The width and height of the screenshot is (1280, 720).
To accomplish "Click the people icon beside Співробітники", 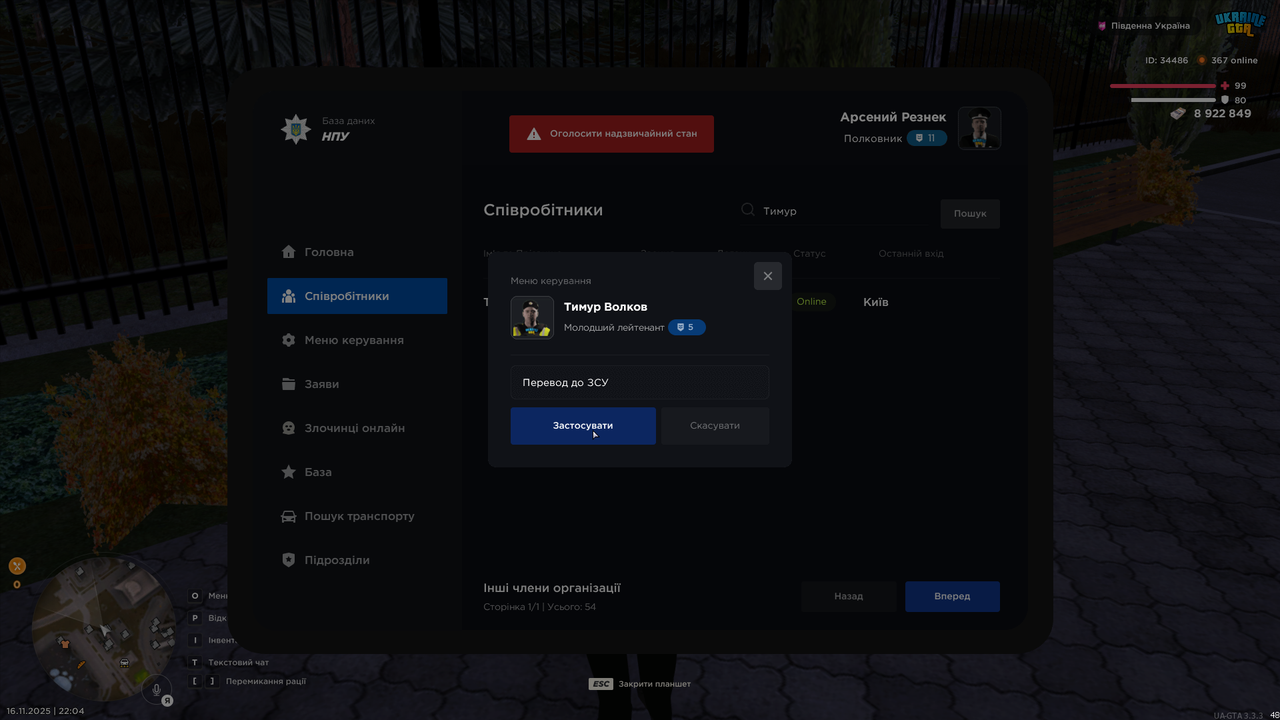I will click(289, 296).
